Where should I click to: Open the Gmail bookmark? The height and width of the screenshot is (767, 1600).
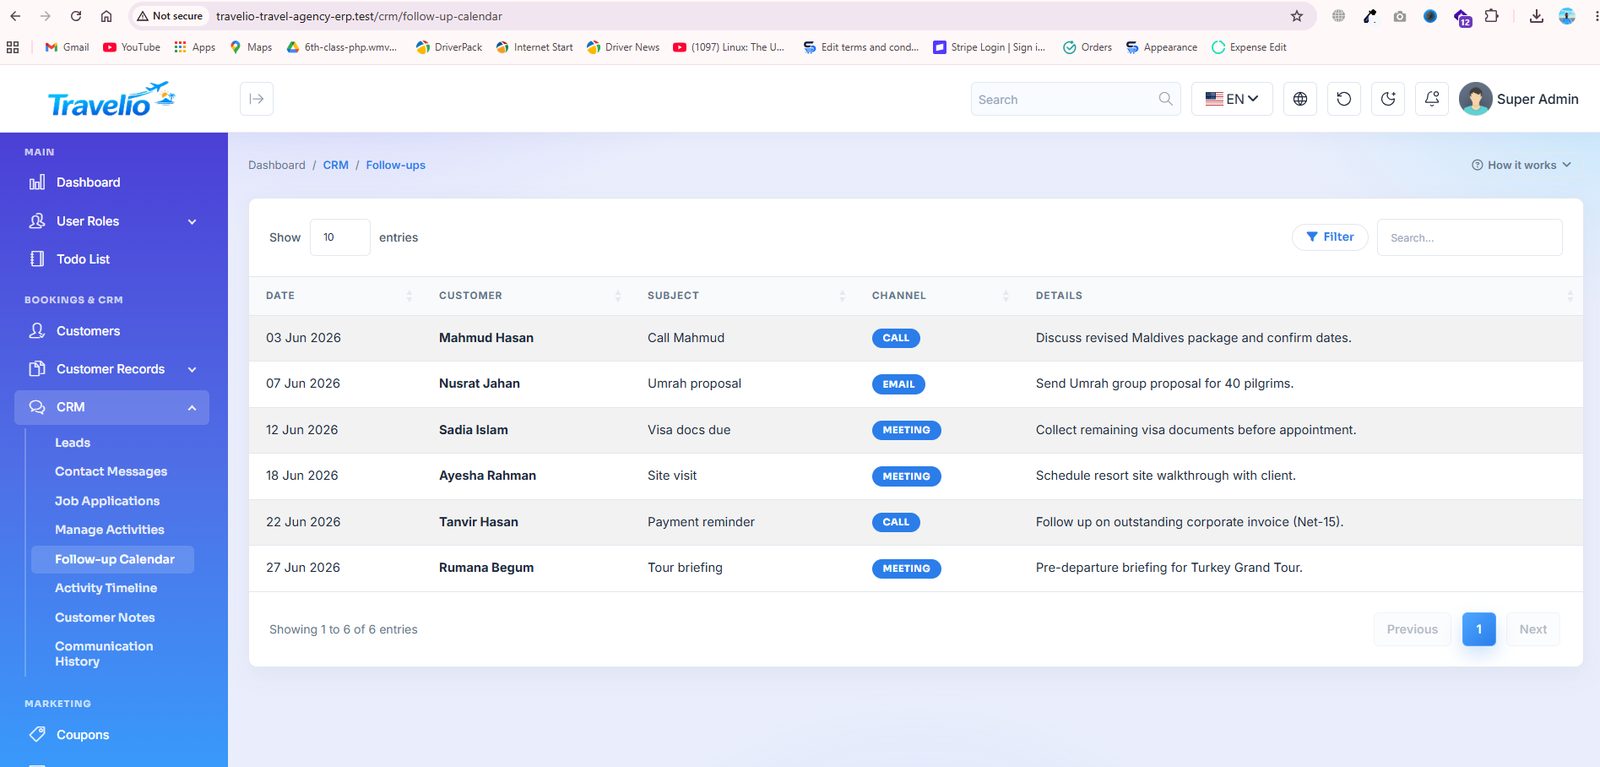pyautogui.click(x=67, y=47)
